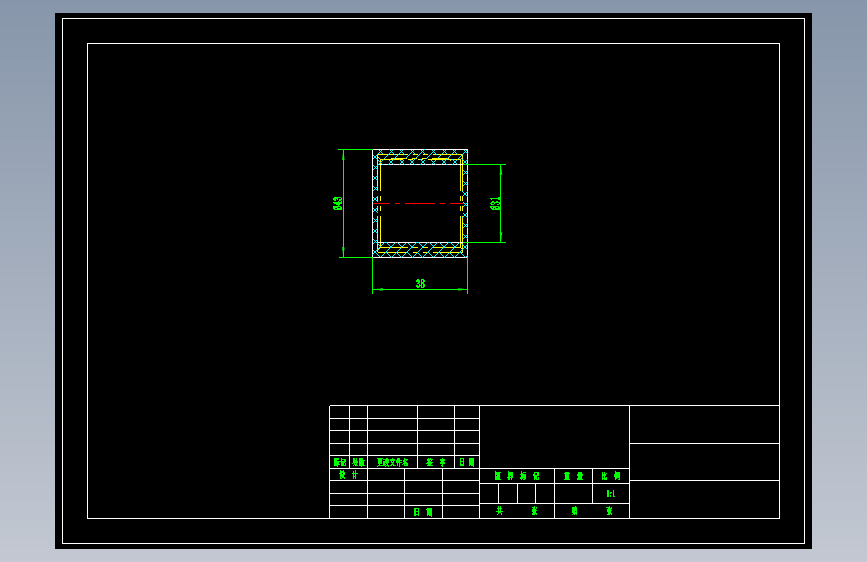Click the "日期" label in the bottom row
The image size is (867, 562).
(423, 512)
